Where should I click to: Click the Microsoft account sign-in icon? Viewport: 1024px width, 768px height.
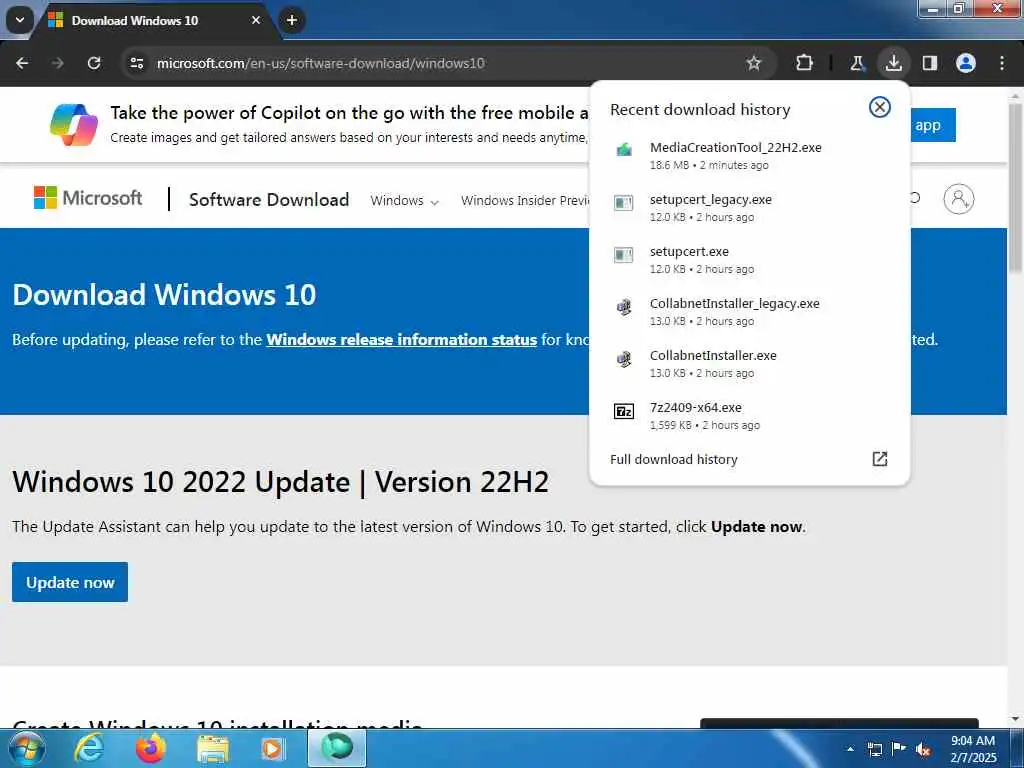coord(959,199)
